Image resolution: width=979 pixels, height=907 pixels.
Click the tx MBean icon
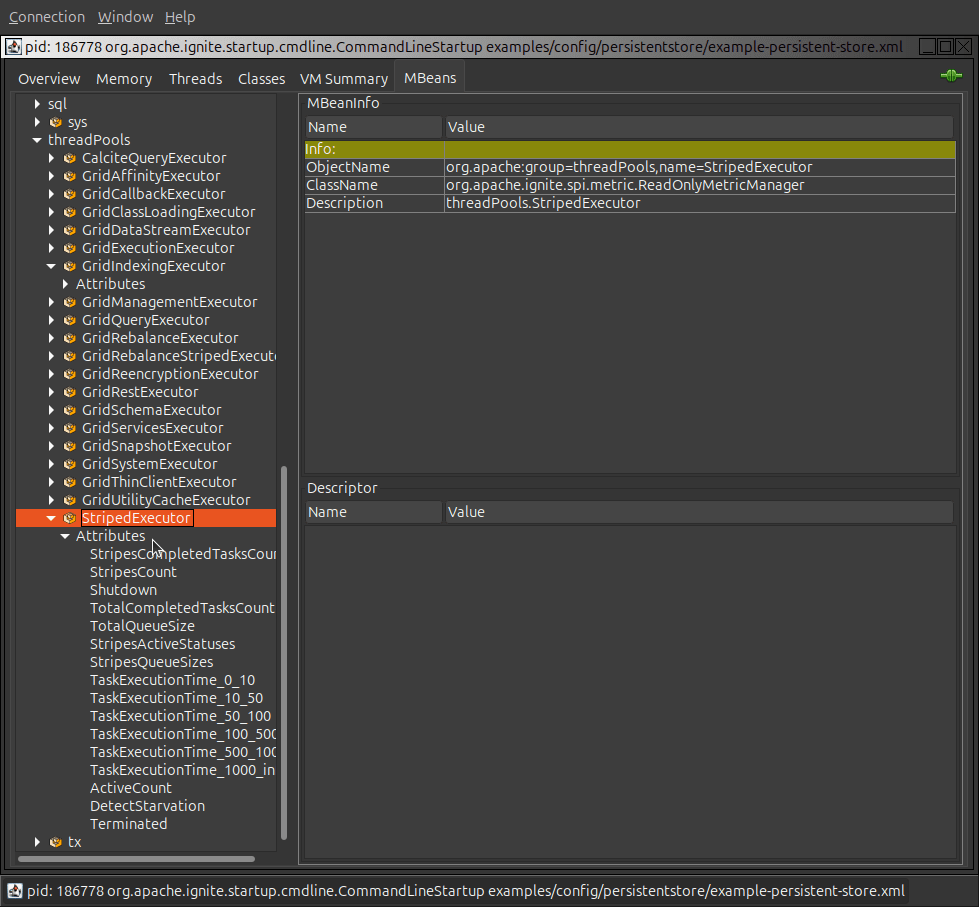pos(56,842)
